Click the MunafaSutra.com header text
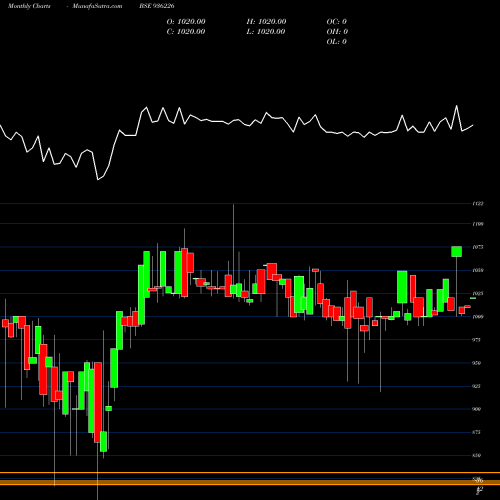The height and width of the screenshot is (500, 500). click(x=97, y=6)
